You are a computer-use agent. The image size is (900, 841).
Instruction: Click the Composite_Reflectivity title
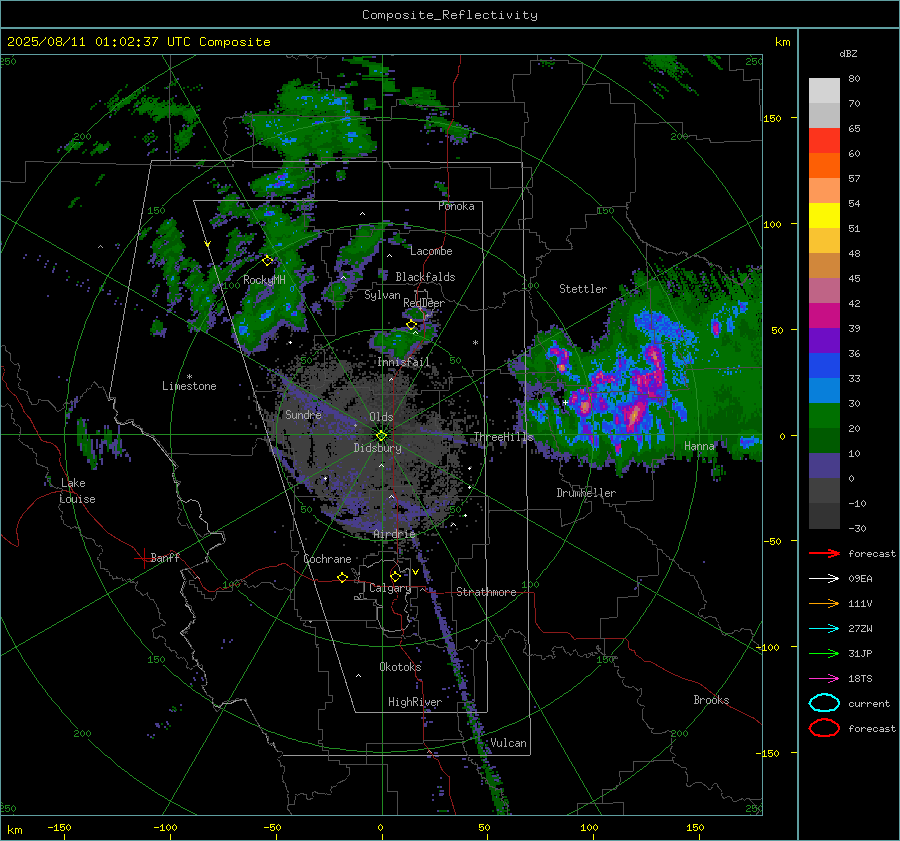(x=449, y=15)
